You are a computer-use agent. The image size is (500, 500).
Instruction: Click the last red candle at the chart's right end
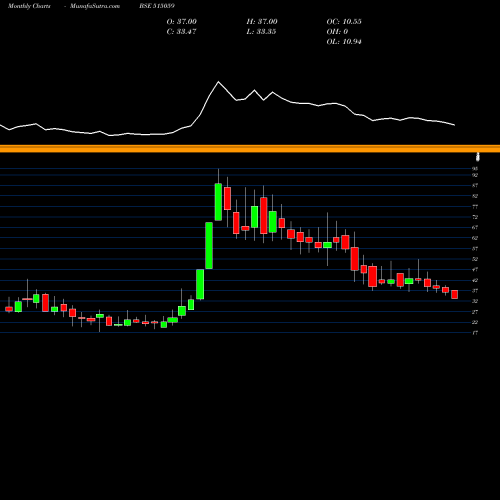point(455,294)
